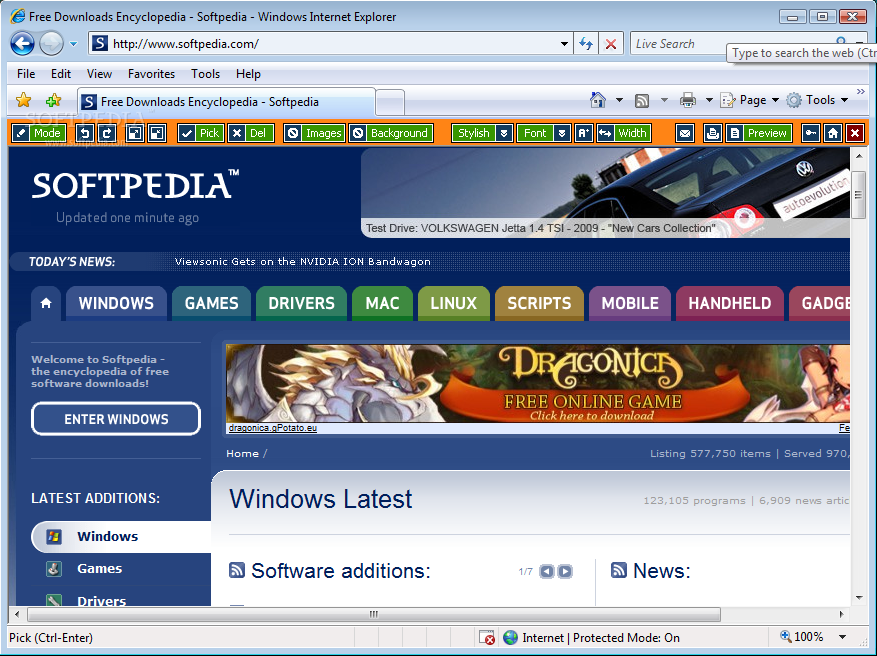877x656 pixels.
Task: Open the Help menu
Action: click(248, 74)
